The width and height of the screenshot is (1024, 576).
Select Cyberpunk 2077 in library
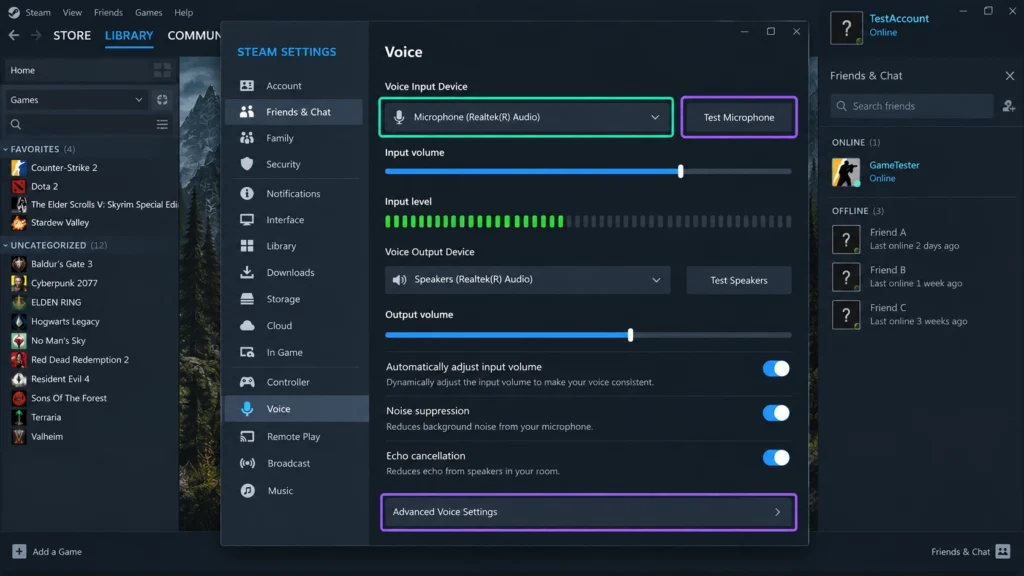point(64,283)
